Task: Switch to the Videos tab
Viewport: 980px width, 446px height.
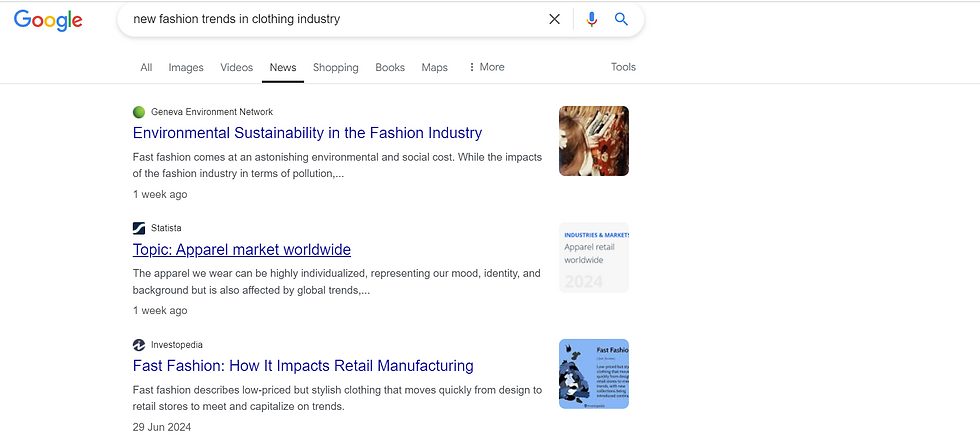Action: 236,67
